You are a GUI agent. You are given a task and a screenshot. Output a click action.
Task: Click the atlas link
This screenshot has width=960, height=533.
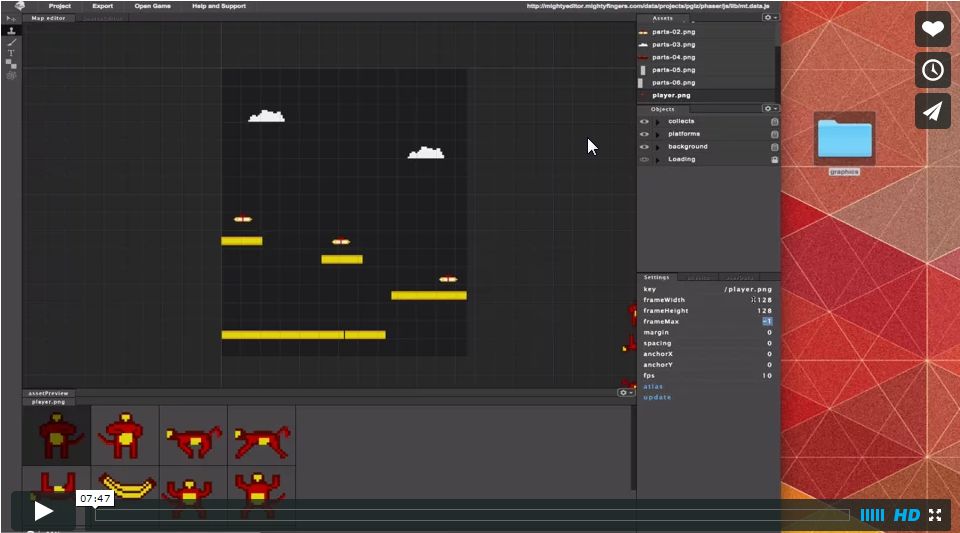tap(653, 387)
